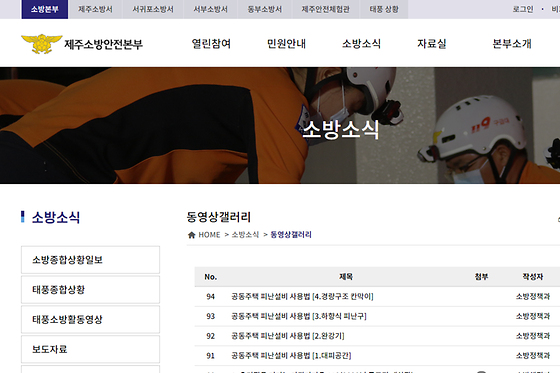The image size is (560, 373).
Task: Open the 서부소방서 tab
Action: pyautogui.click(x=210, y=9)
